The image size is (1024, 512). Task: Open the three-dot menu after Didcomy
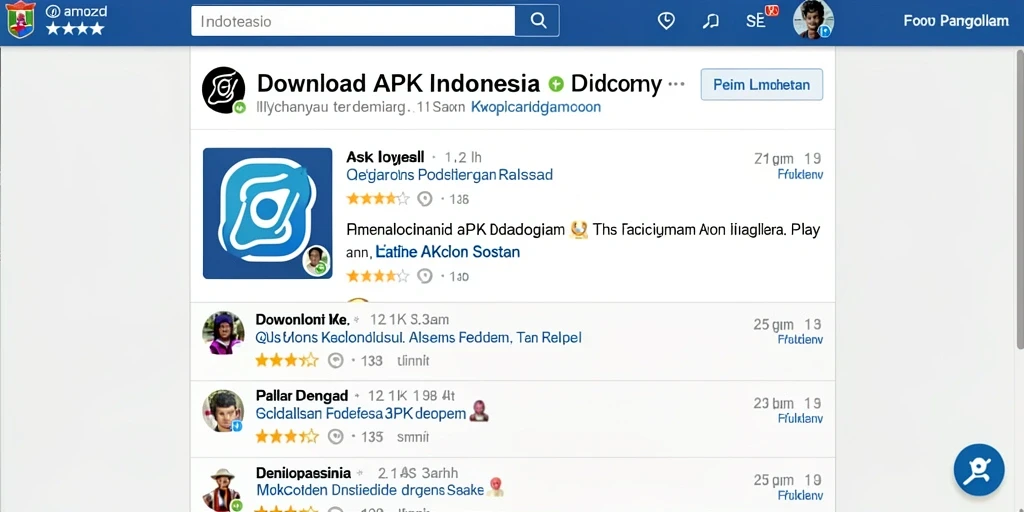point(677,84)
